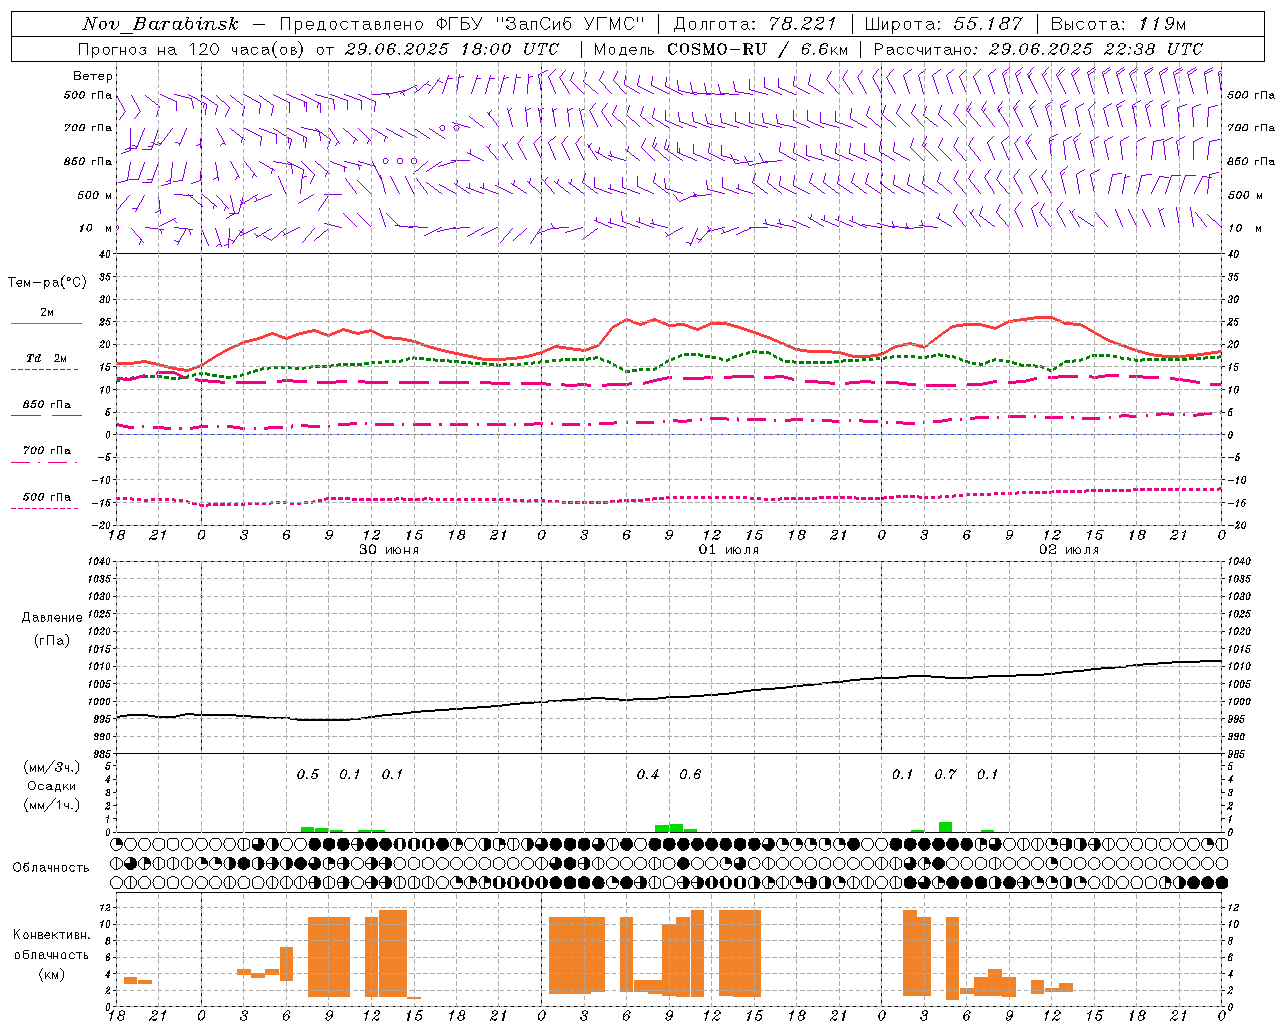Click the '1040' value on left pressure axis
Viewport: 1280px width, 1024px height.
98,562
